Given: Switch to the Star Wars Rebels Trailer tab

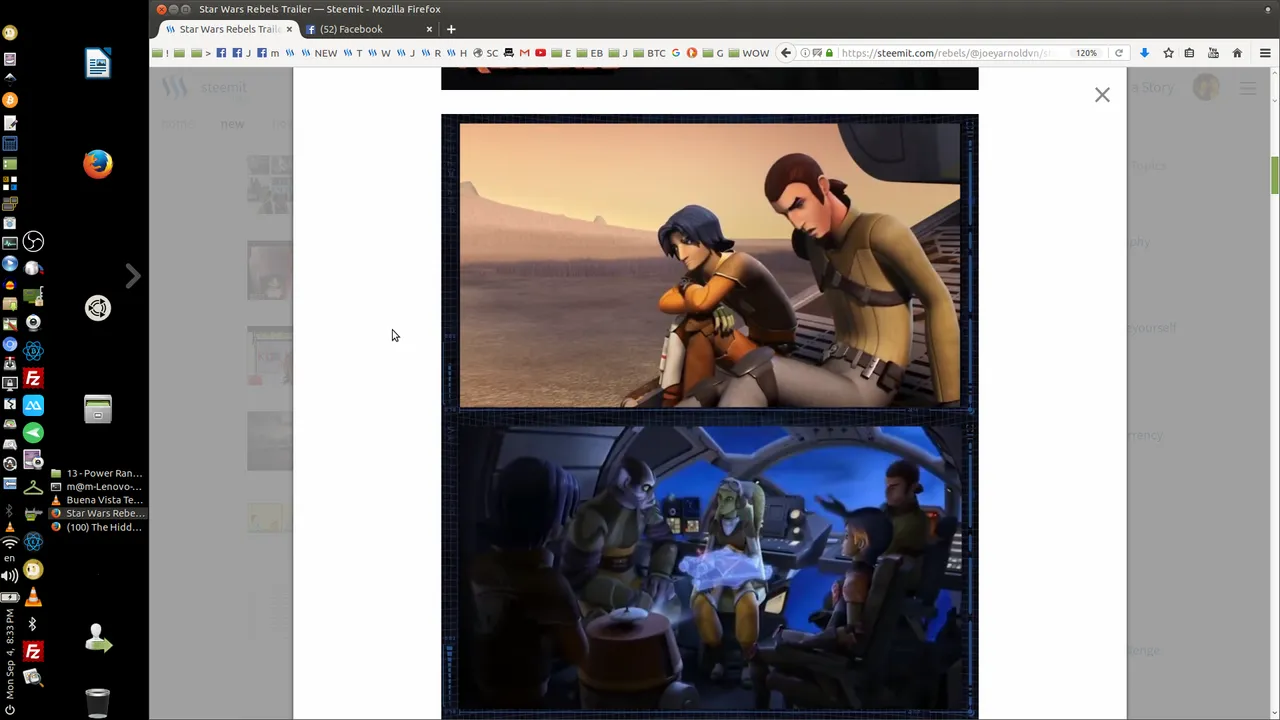Looking at the screenshot, I should pyautogui.click(x=229, y=29).
